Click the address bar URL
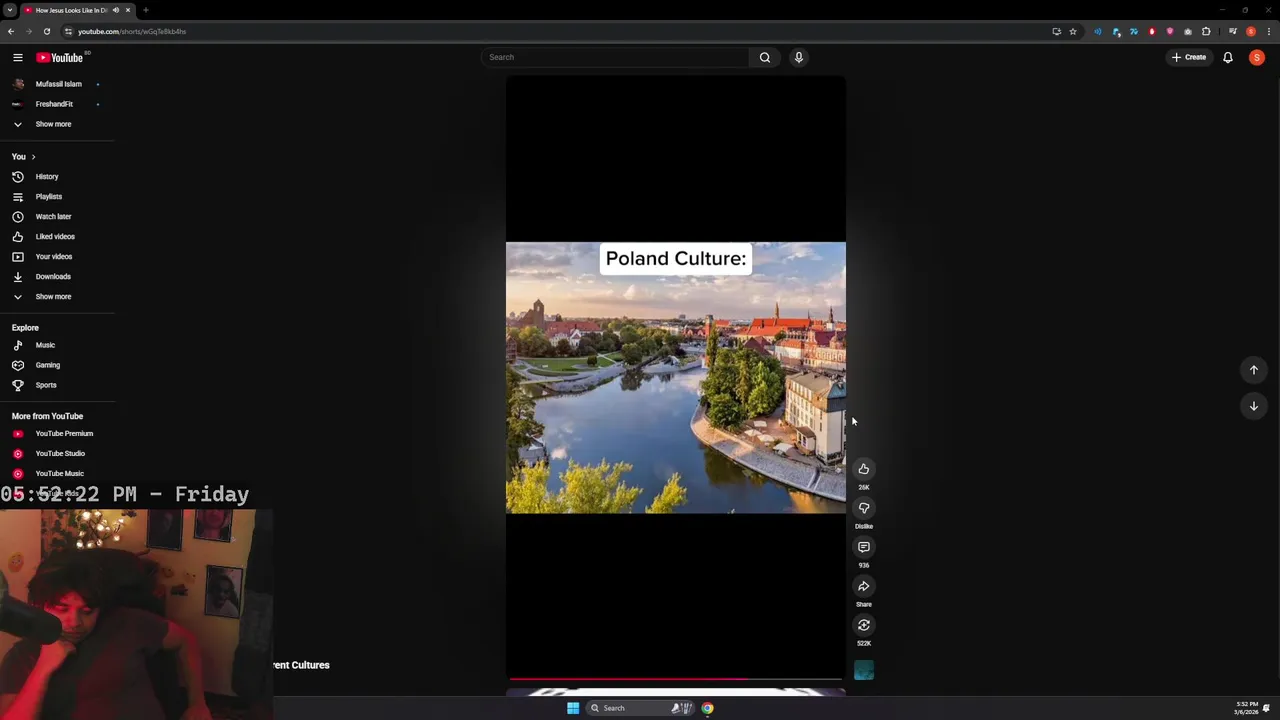 click(132, 31)
